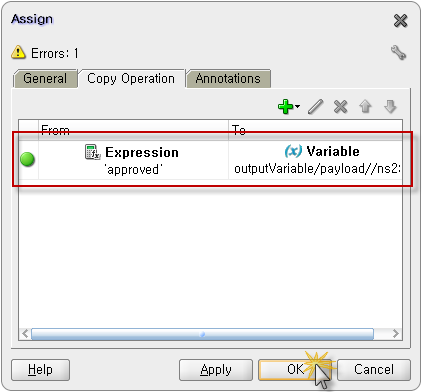Close the Assign dialog
Screen dimensions: 422x392
click(400, 21)
